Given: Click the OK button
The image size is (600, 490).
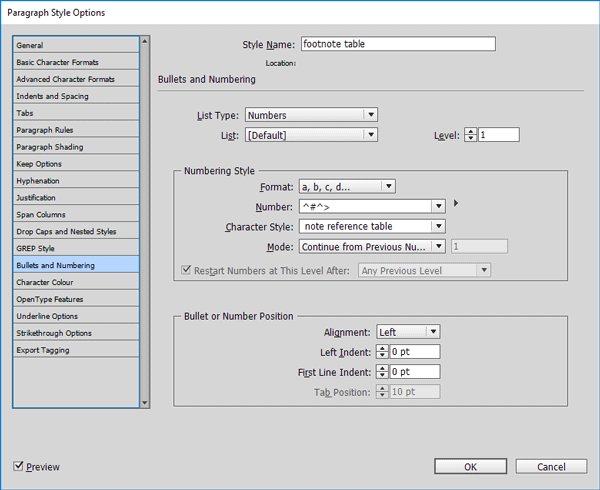Looking at the screenshot, I should click(x=471, y=466).
